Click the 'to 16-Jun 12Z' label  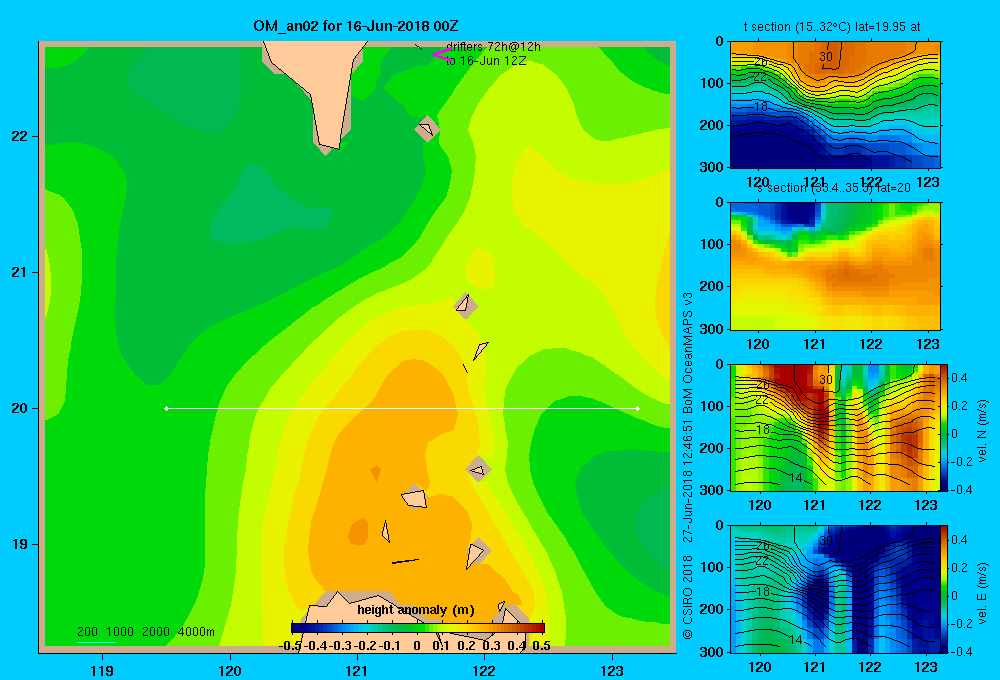(x=486, y=61)
